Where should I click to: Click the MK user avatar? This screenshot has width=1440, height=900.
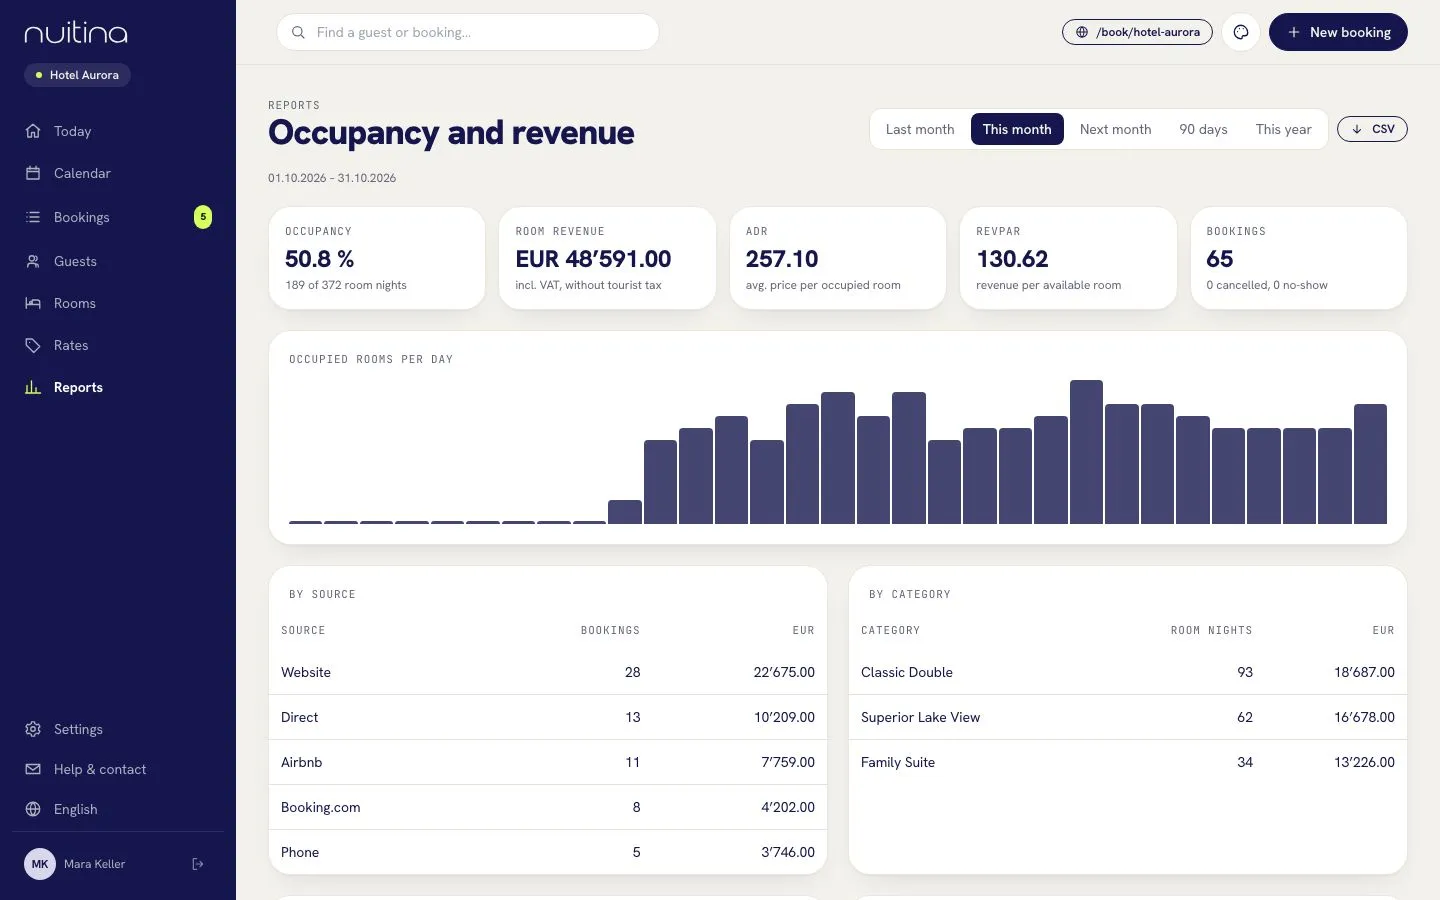tap(40, 864)
